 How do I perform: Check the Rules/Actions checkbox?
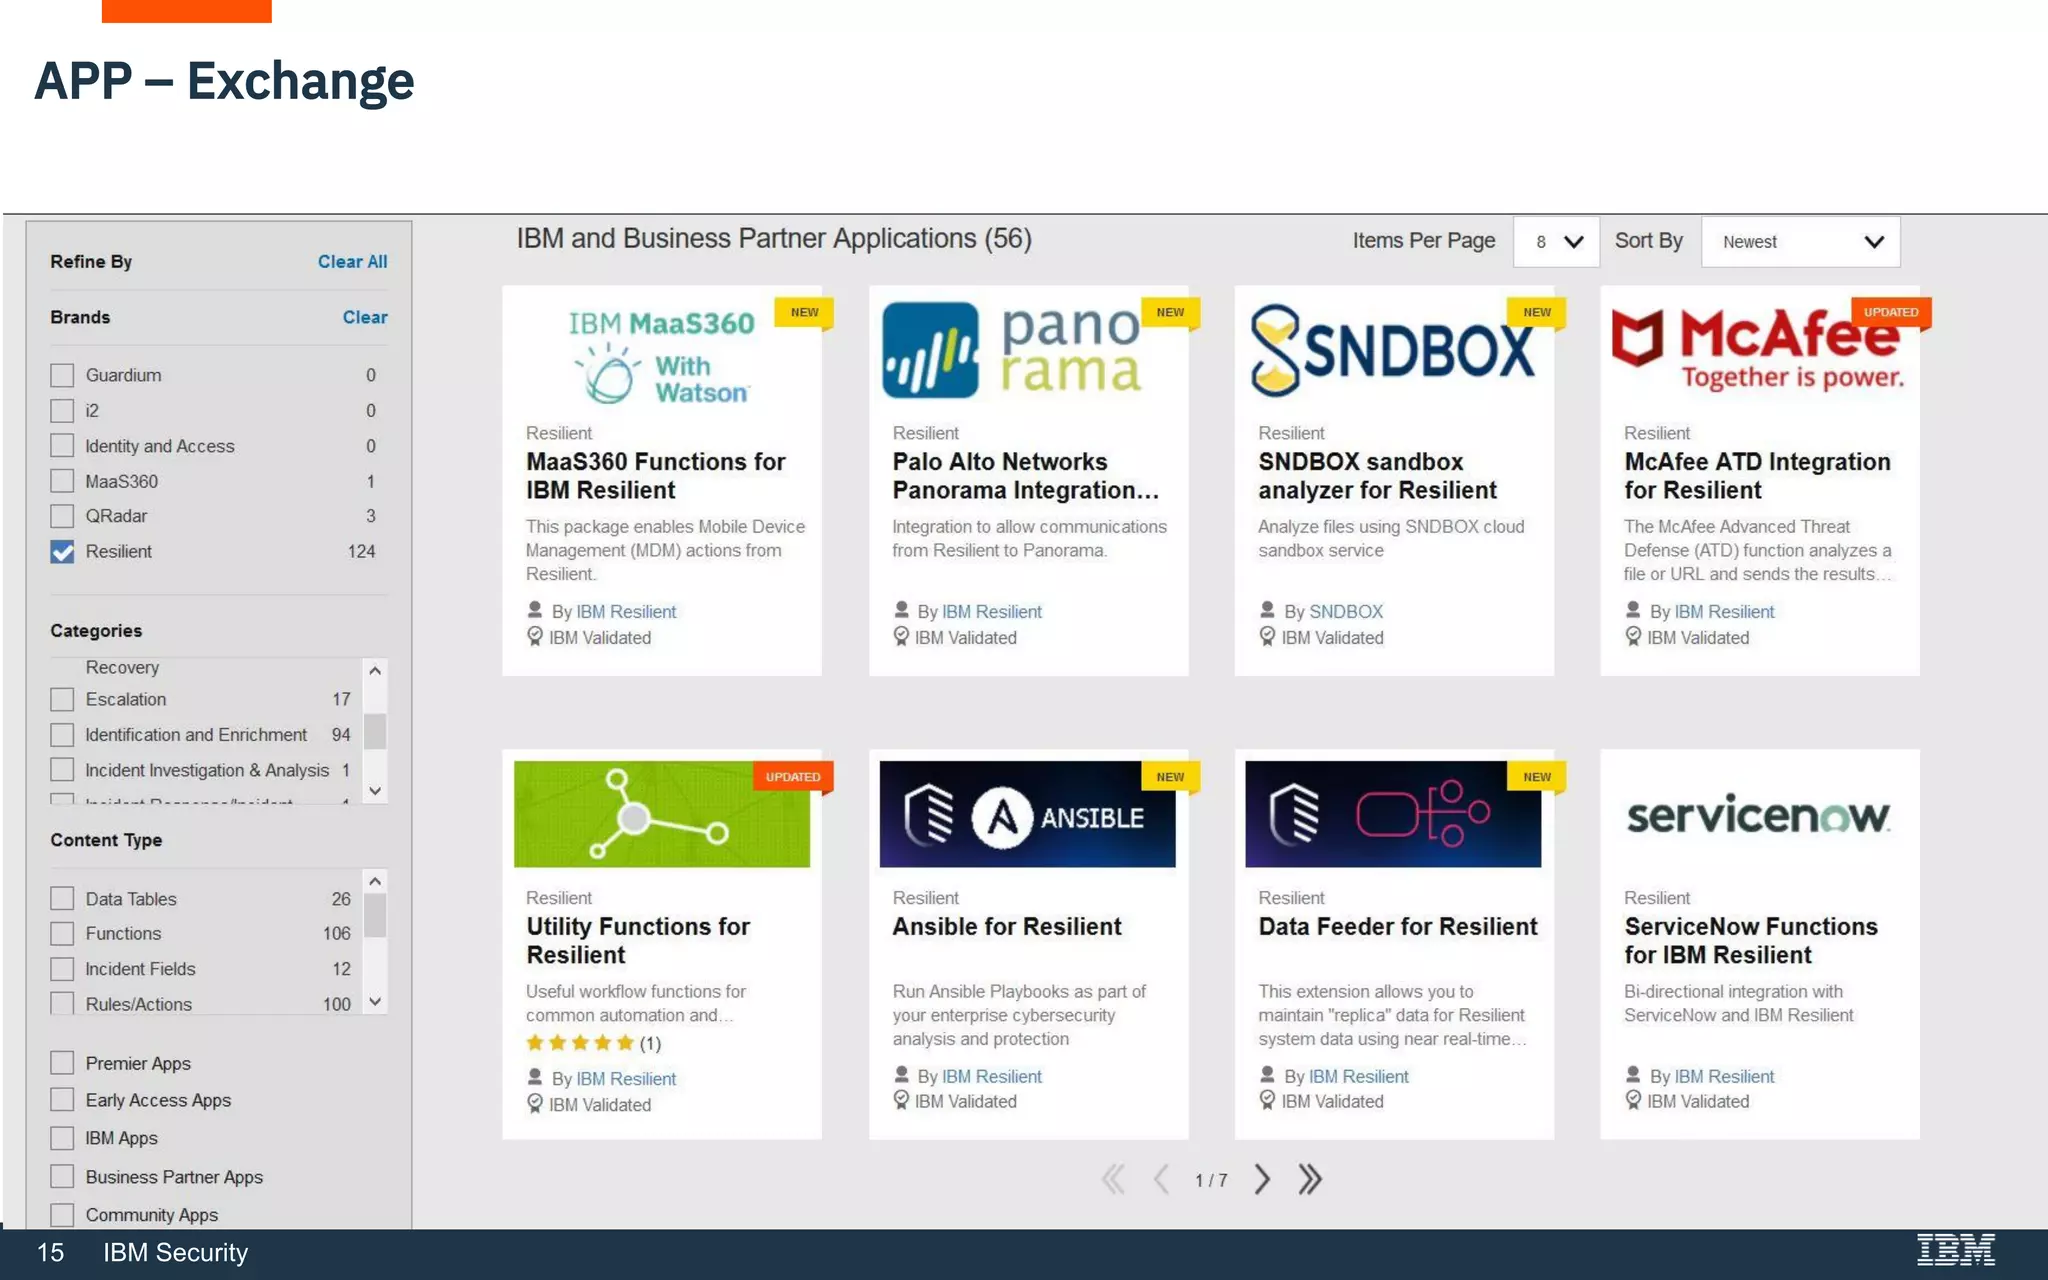(x=62, y=1003)
